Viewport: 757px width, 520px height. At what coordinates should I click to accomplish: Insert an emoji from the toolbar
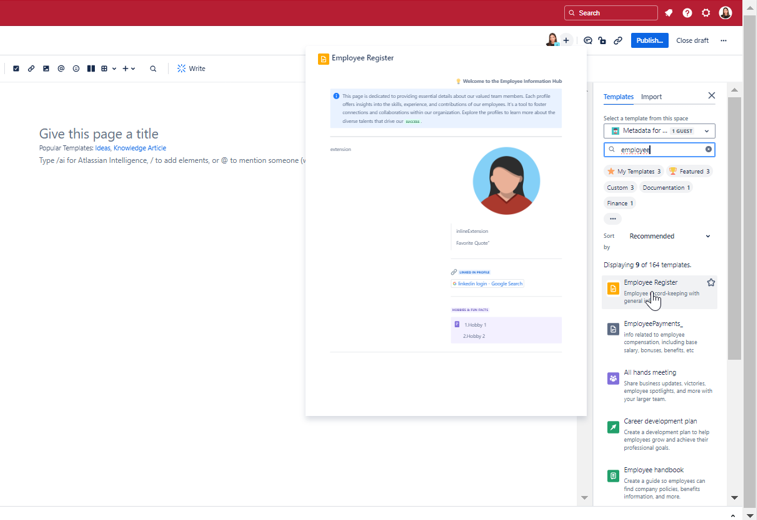(76, 69)
